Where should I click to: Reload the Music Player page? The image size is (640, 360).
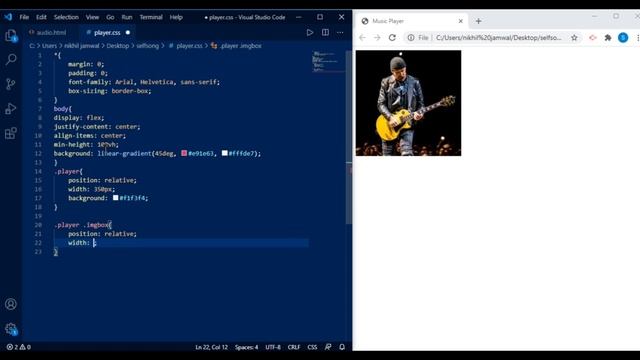[x=392, y=38]
